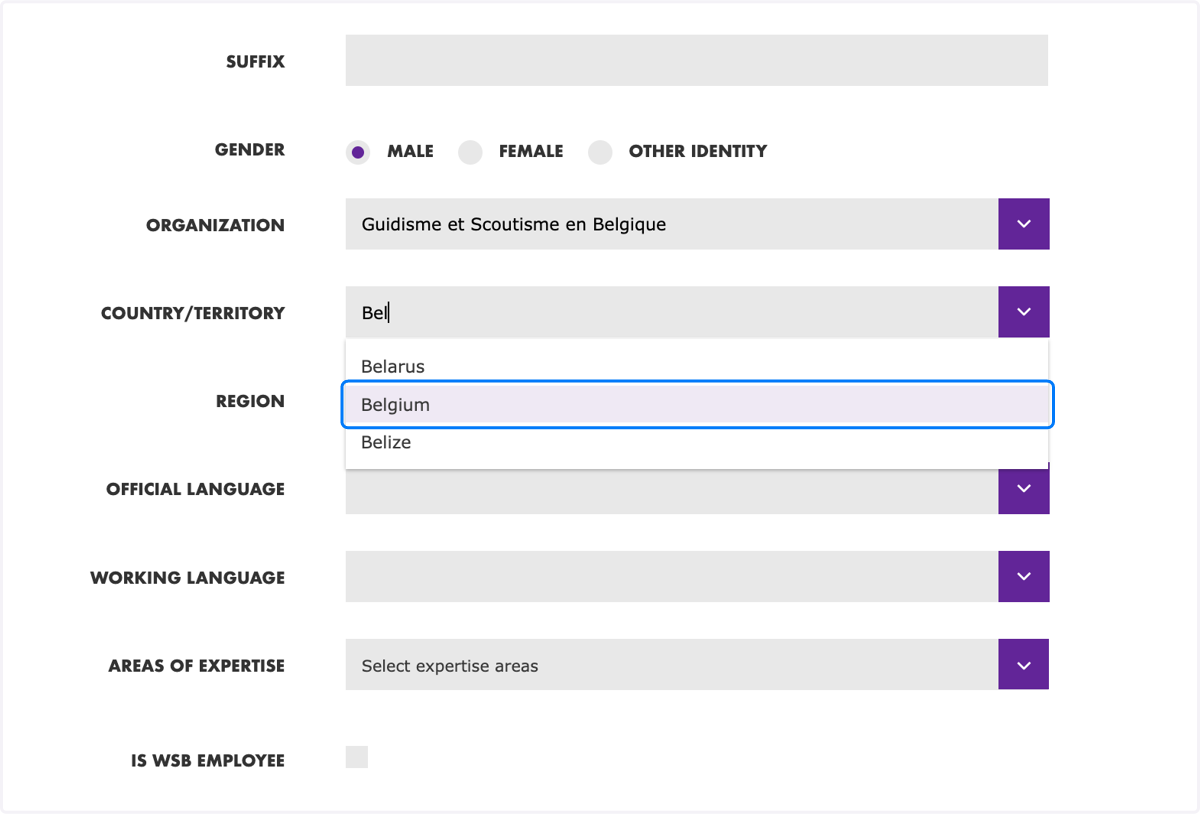Click the AREAS OF EXPERTISE label
Image resolution: width=1200 pixels, height=814 pixels.
tap(197, 666)
